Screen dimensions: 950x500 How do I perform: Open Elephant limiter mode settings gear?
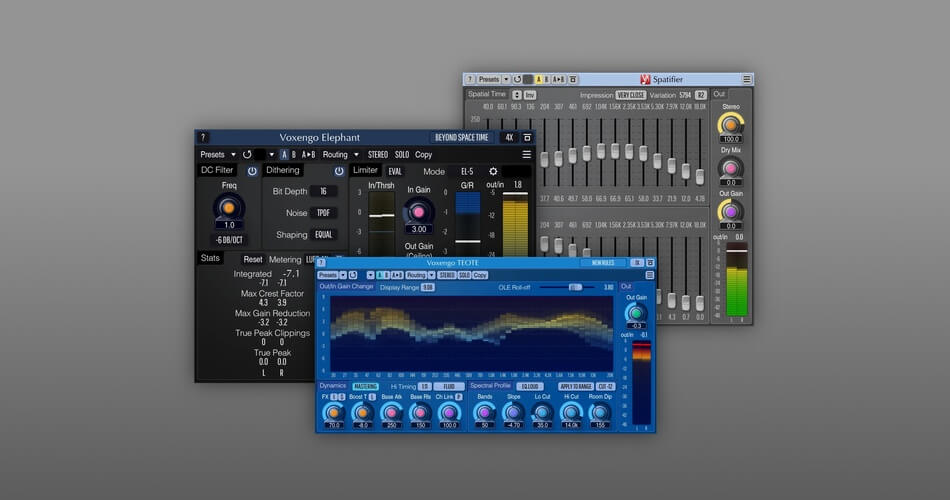coord(493,172)
